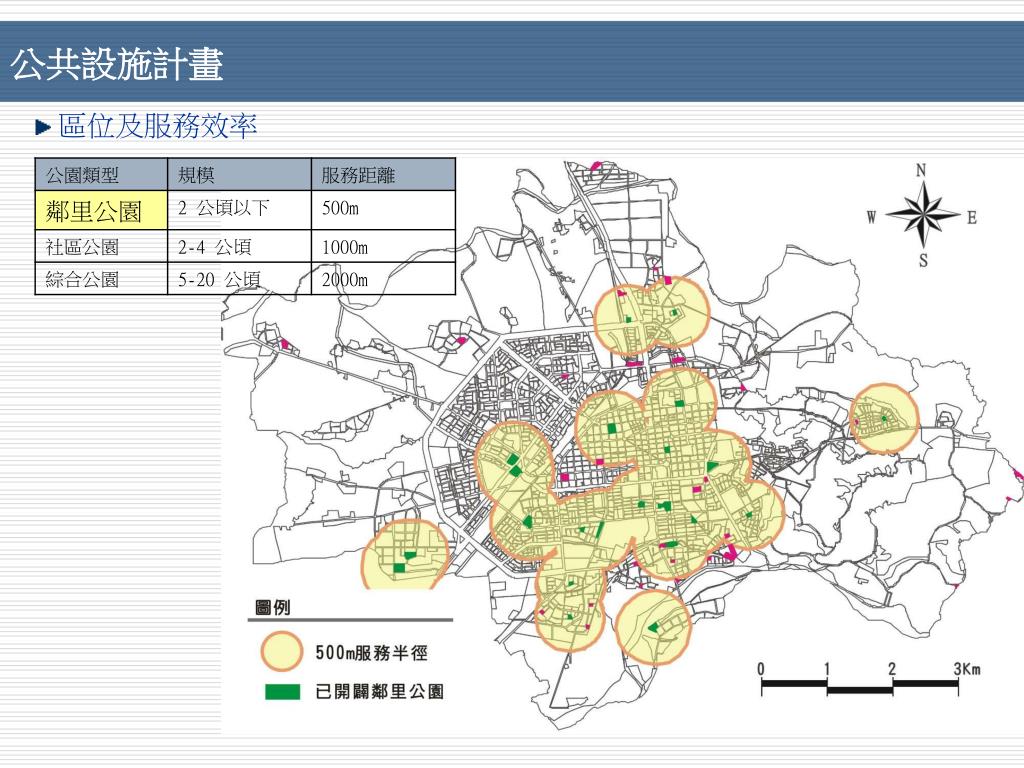The height and width of the screenshot is (768, 1024).
Task: Click the compass rose north arrow icon
Action: pyautogui.click(x=922, y=214)
